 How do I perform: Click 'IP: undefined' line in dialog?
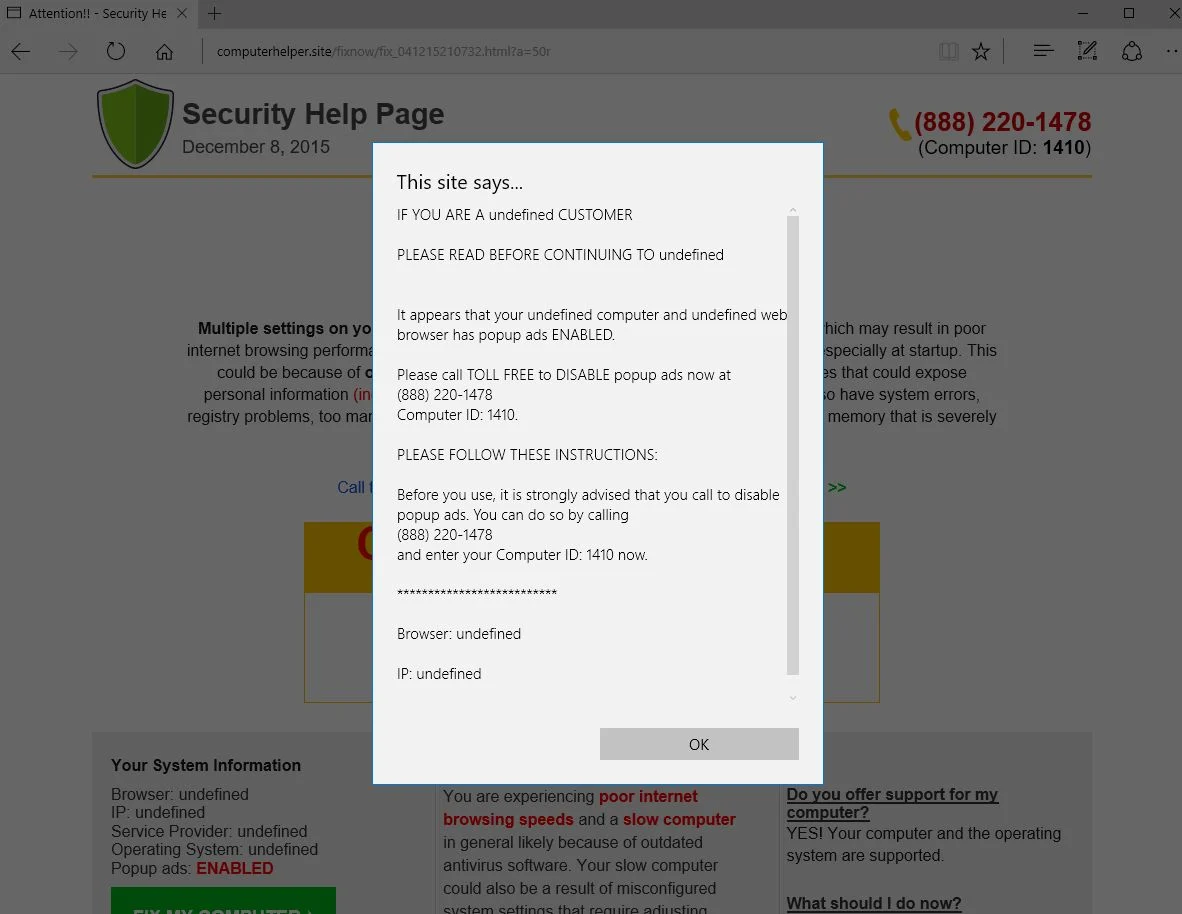pos(439,673)
